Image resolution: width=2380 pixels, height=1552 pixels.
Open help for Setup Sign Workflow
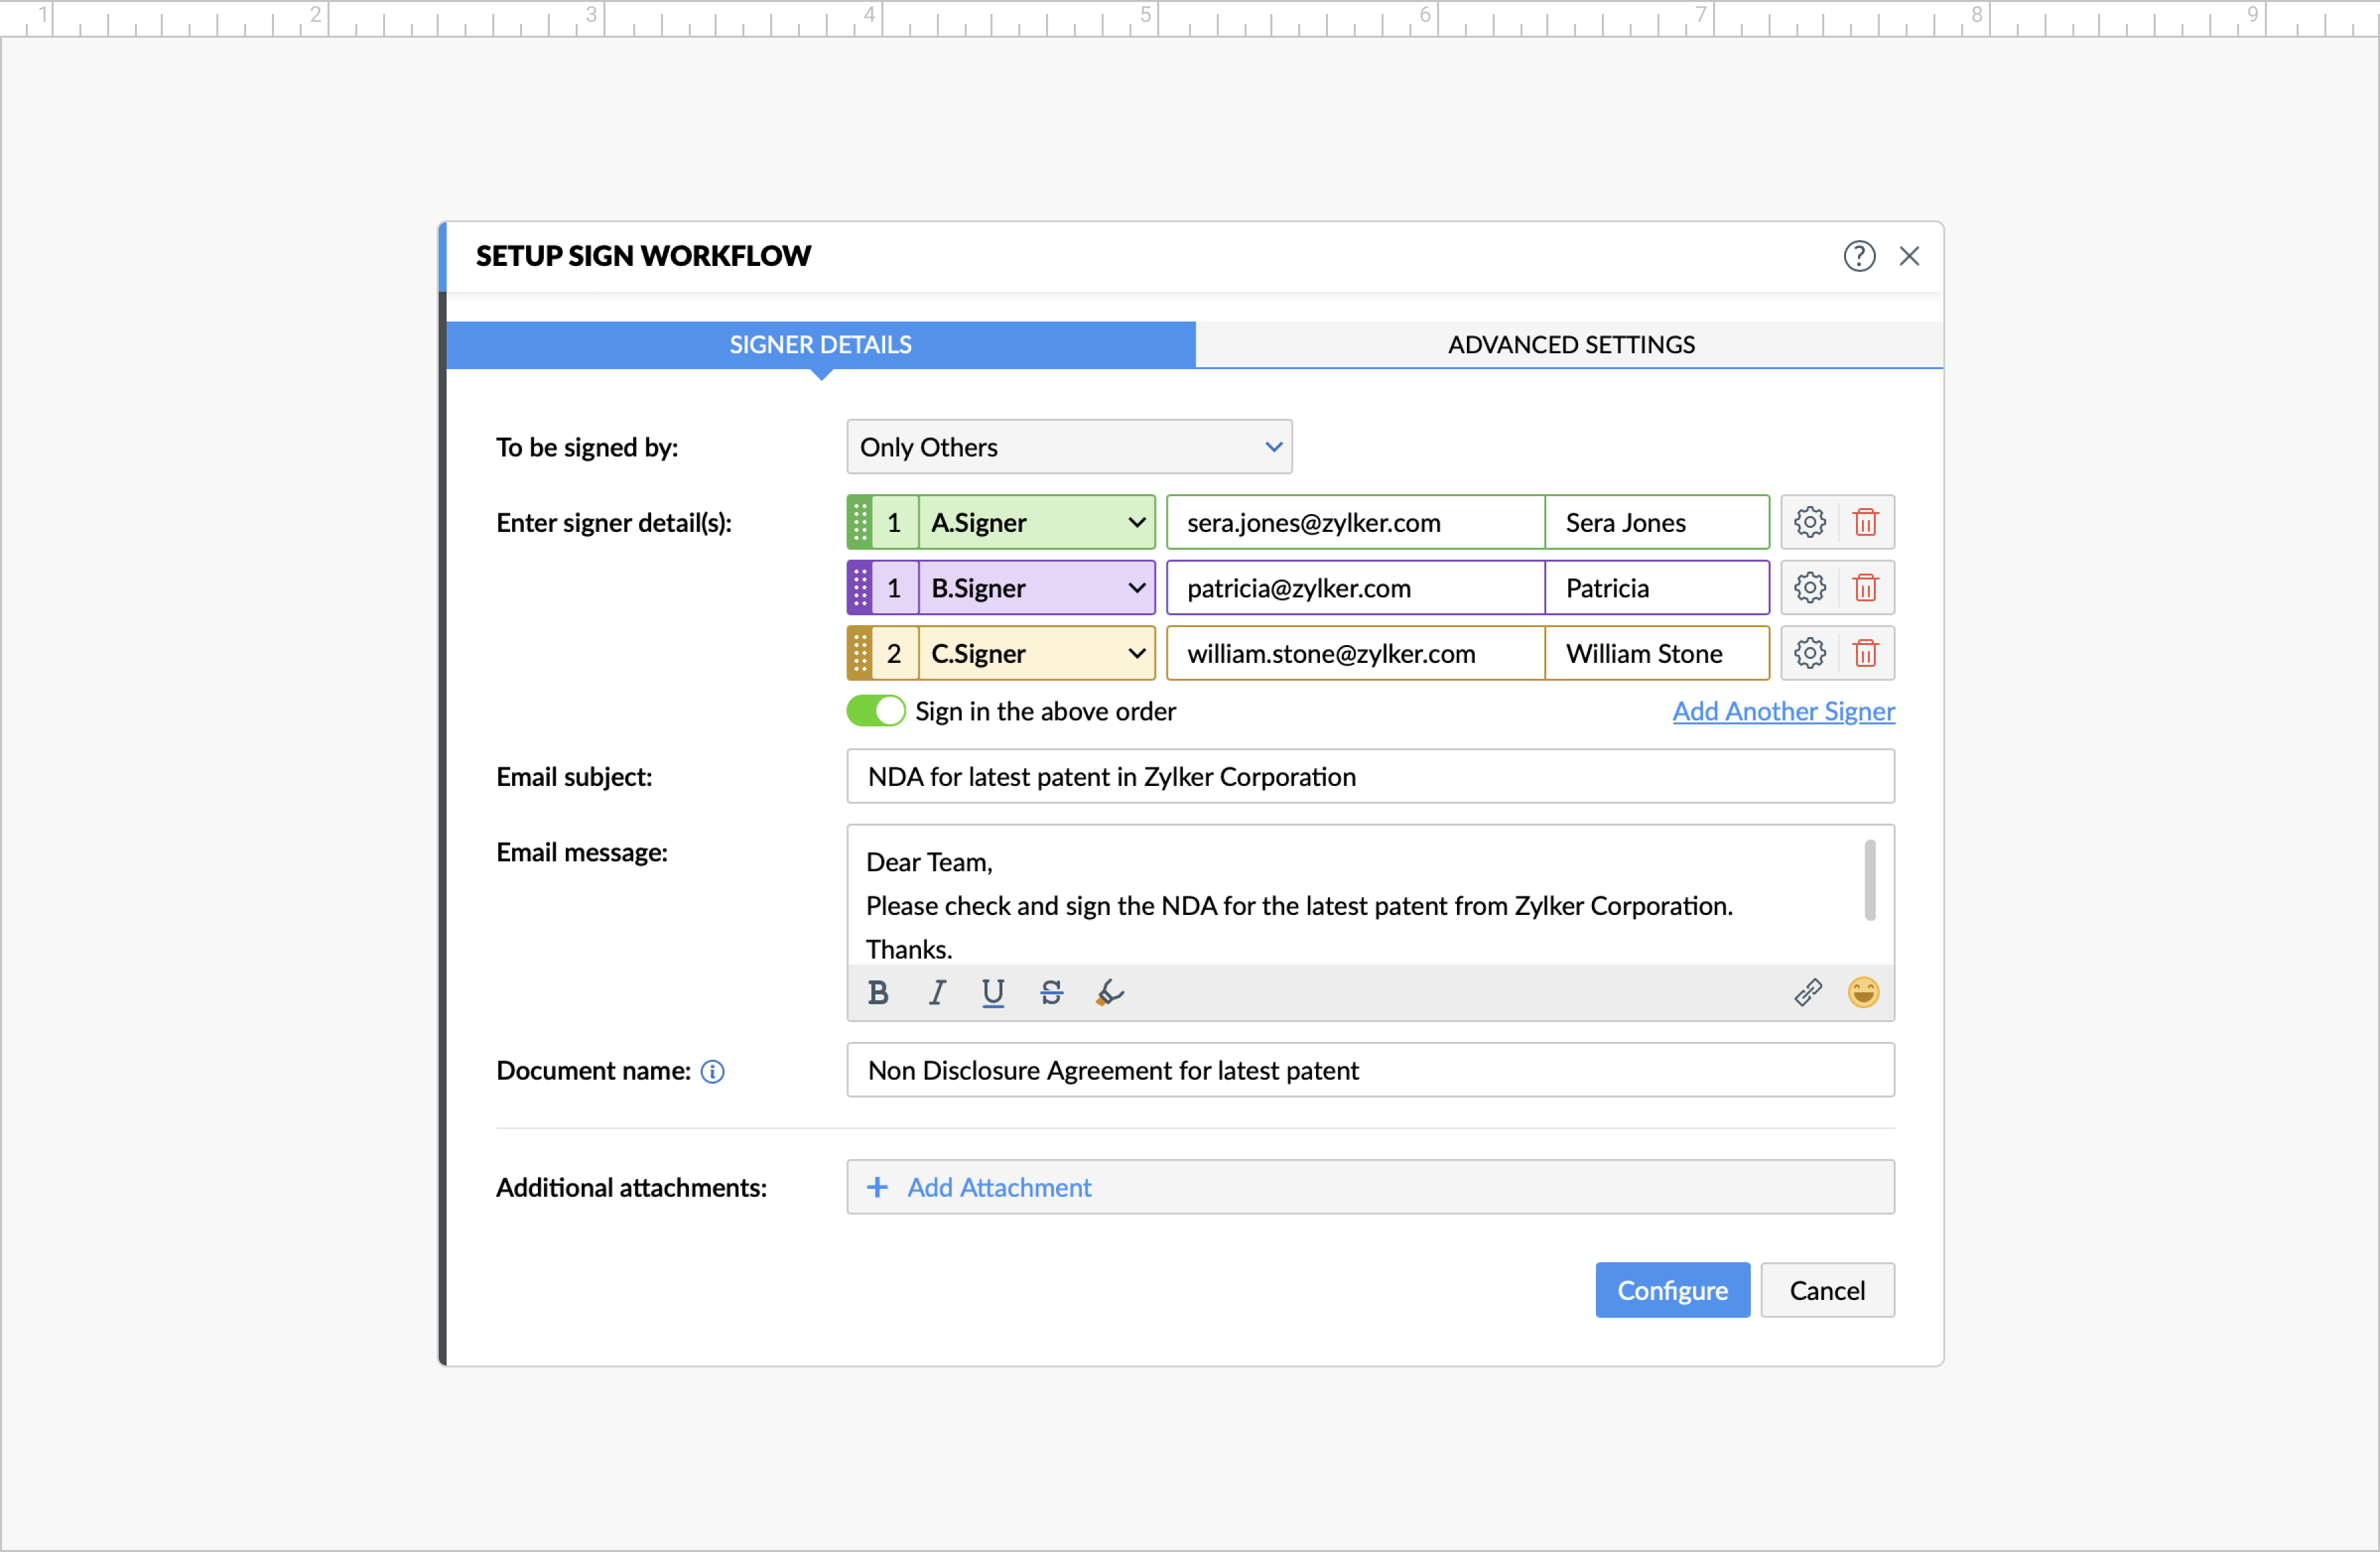(x=1859, y=256)
